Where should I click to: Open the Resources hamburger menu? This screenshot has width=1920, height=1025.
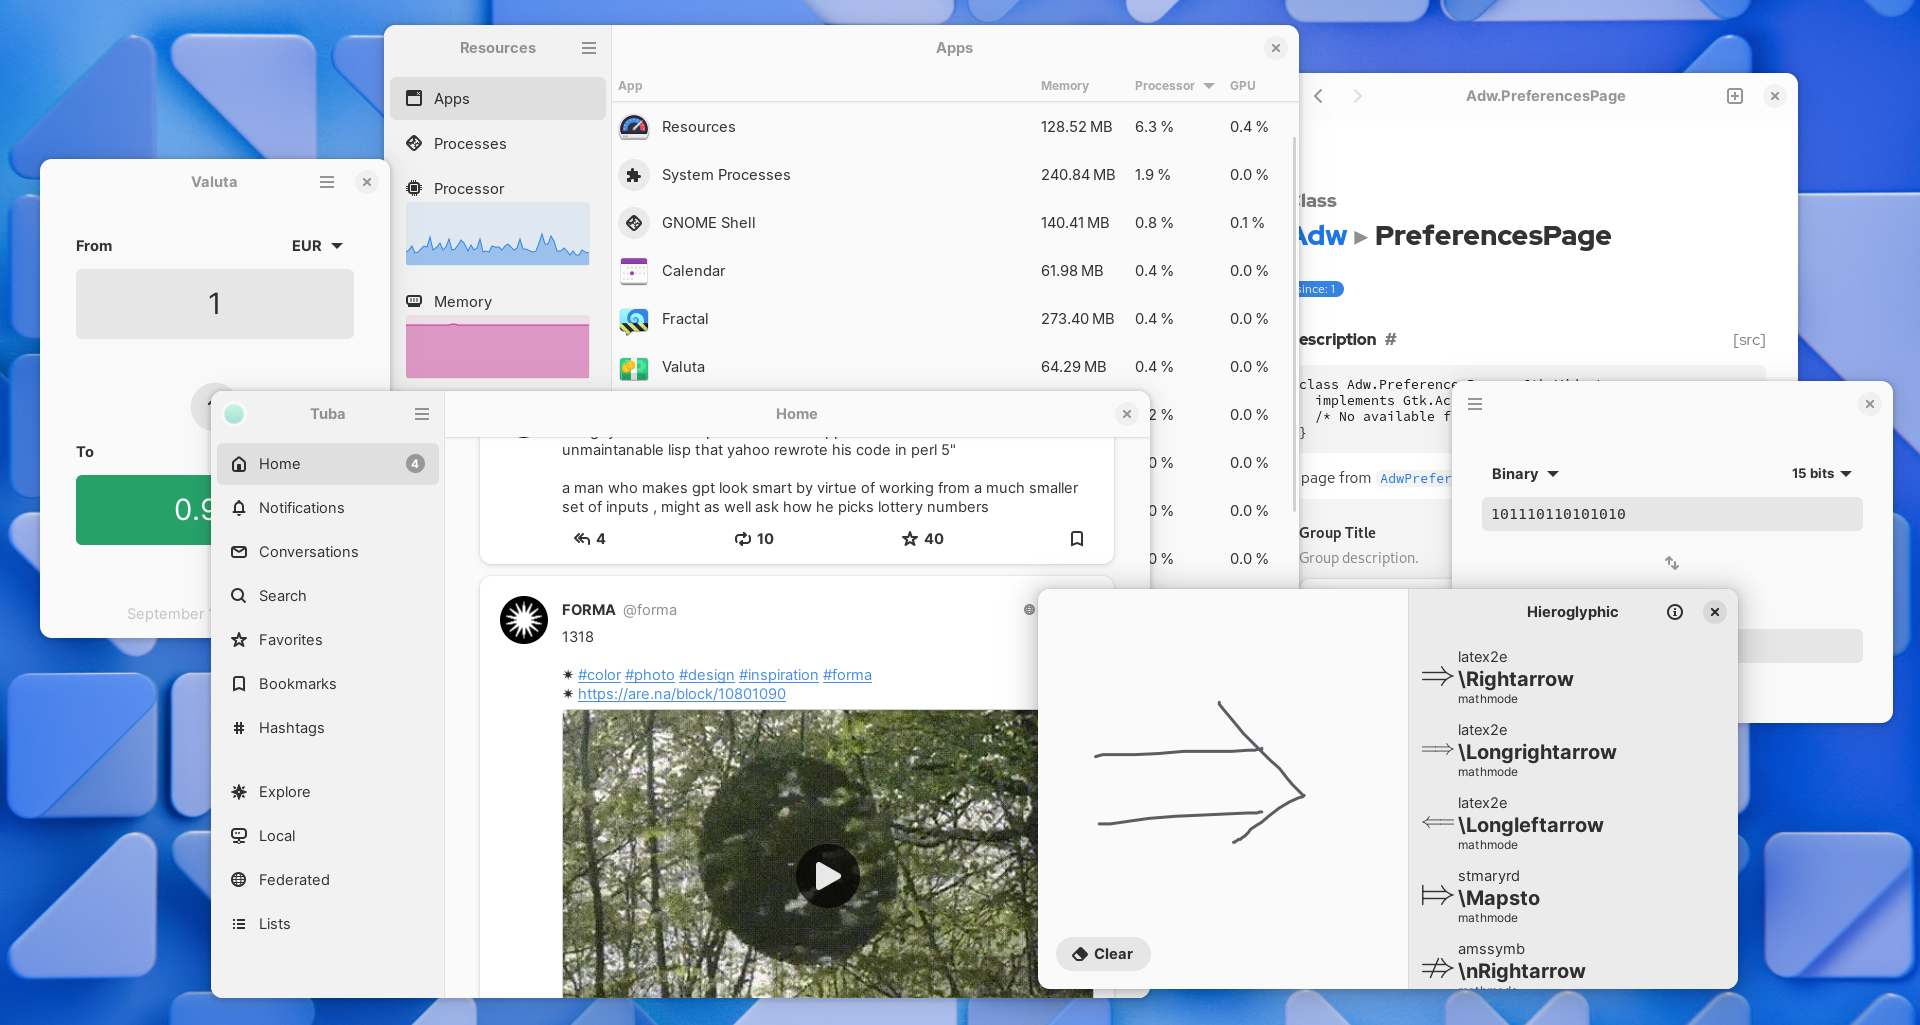tap(589, 48)
